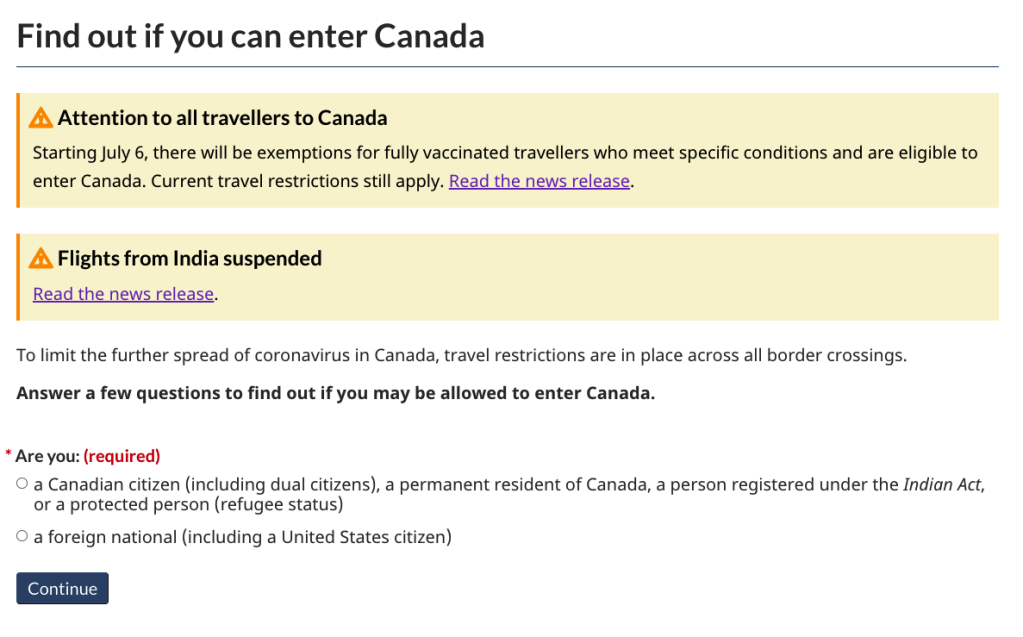Click the red asterisk before 'Are you'
The width and height of the screenshot is (1023, 637).
coord(9,455)
